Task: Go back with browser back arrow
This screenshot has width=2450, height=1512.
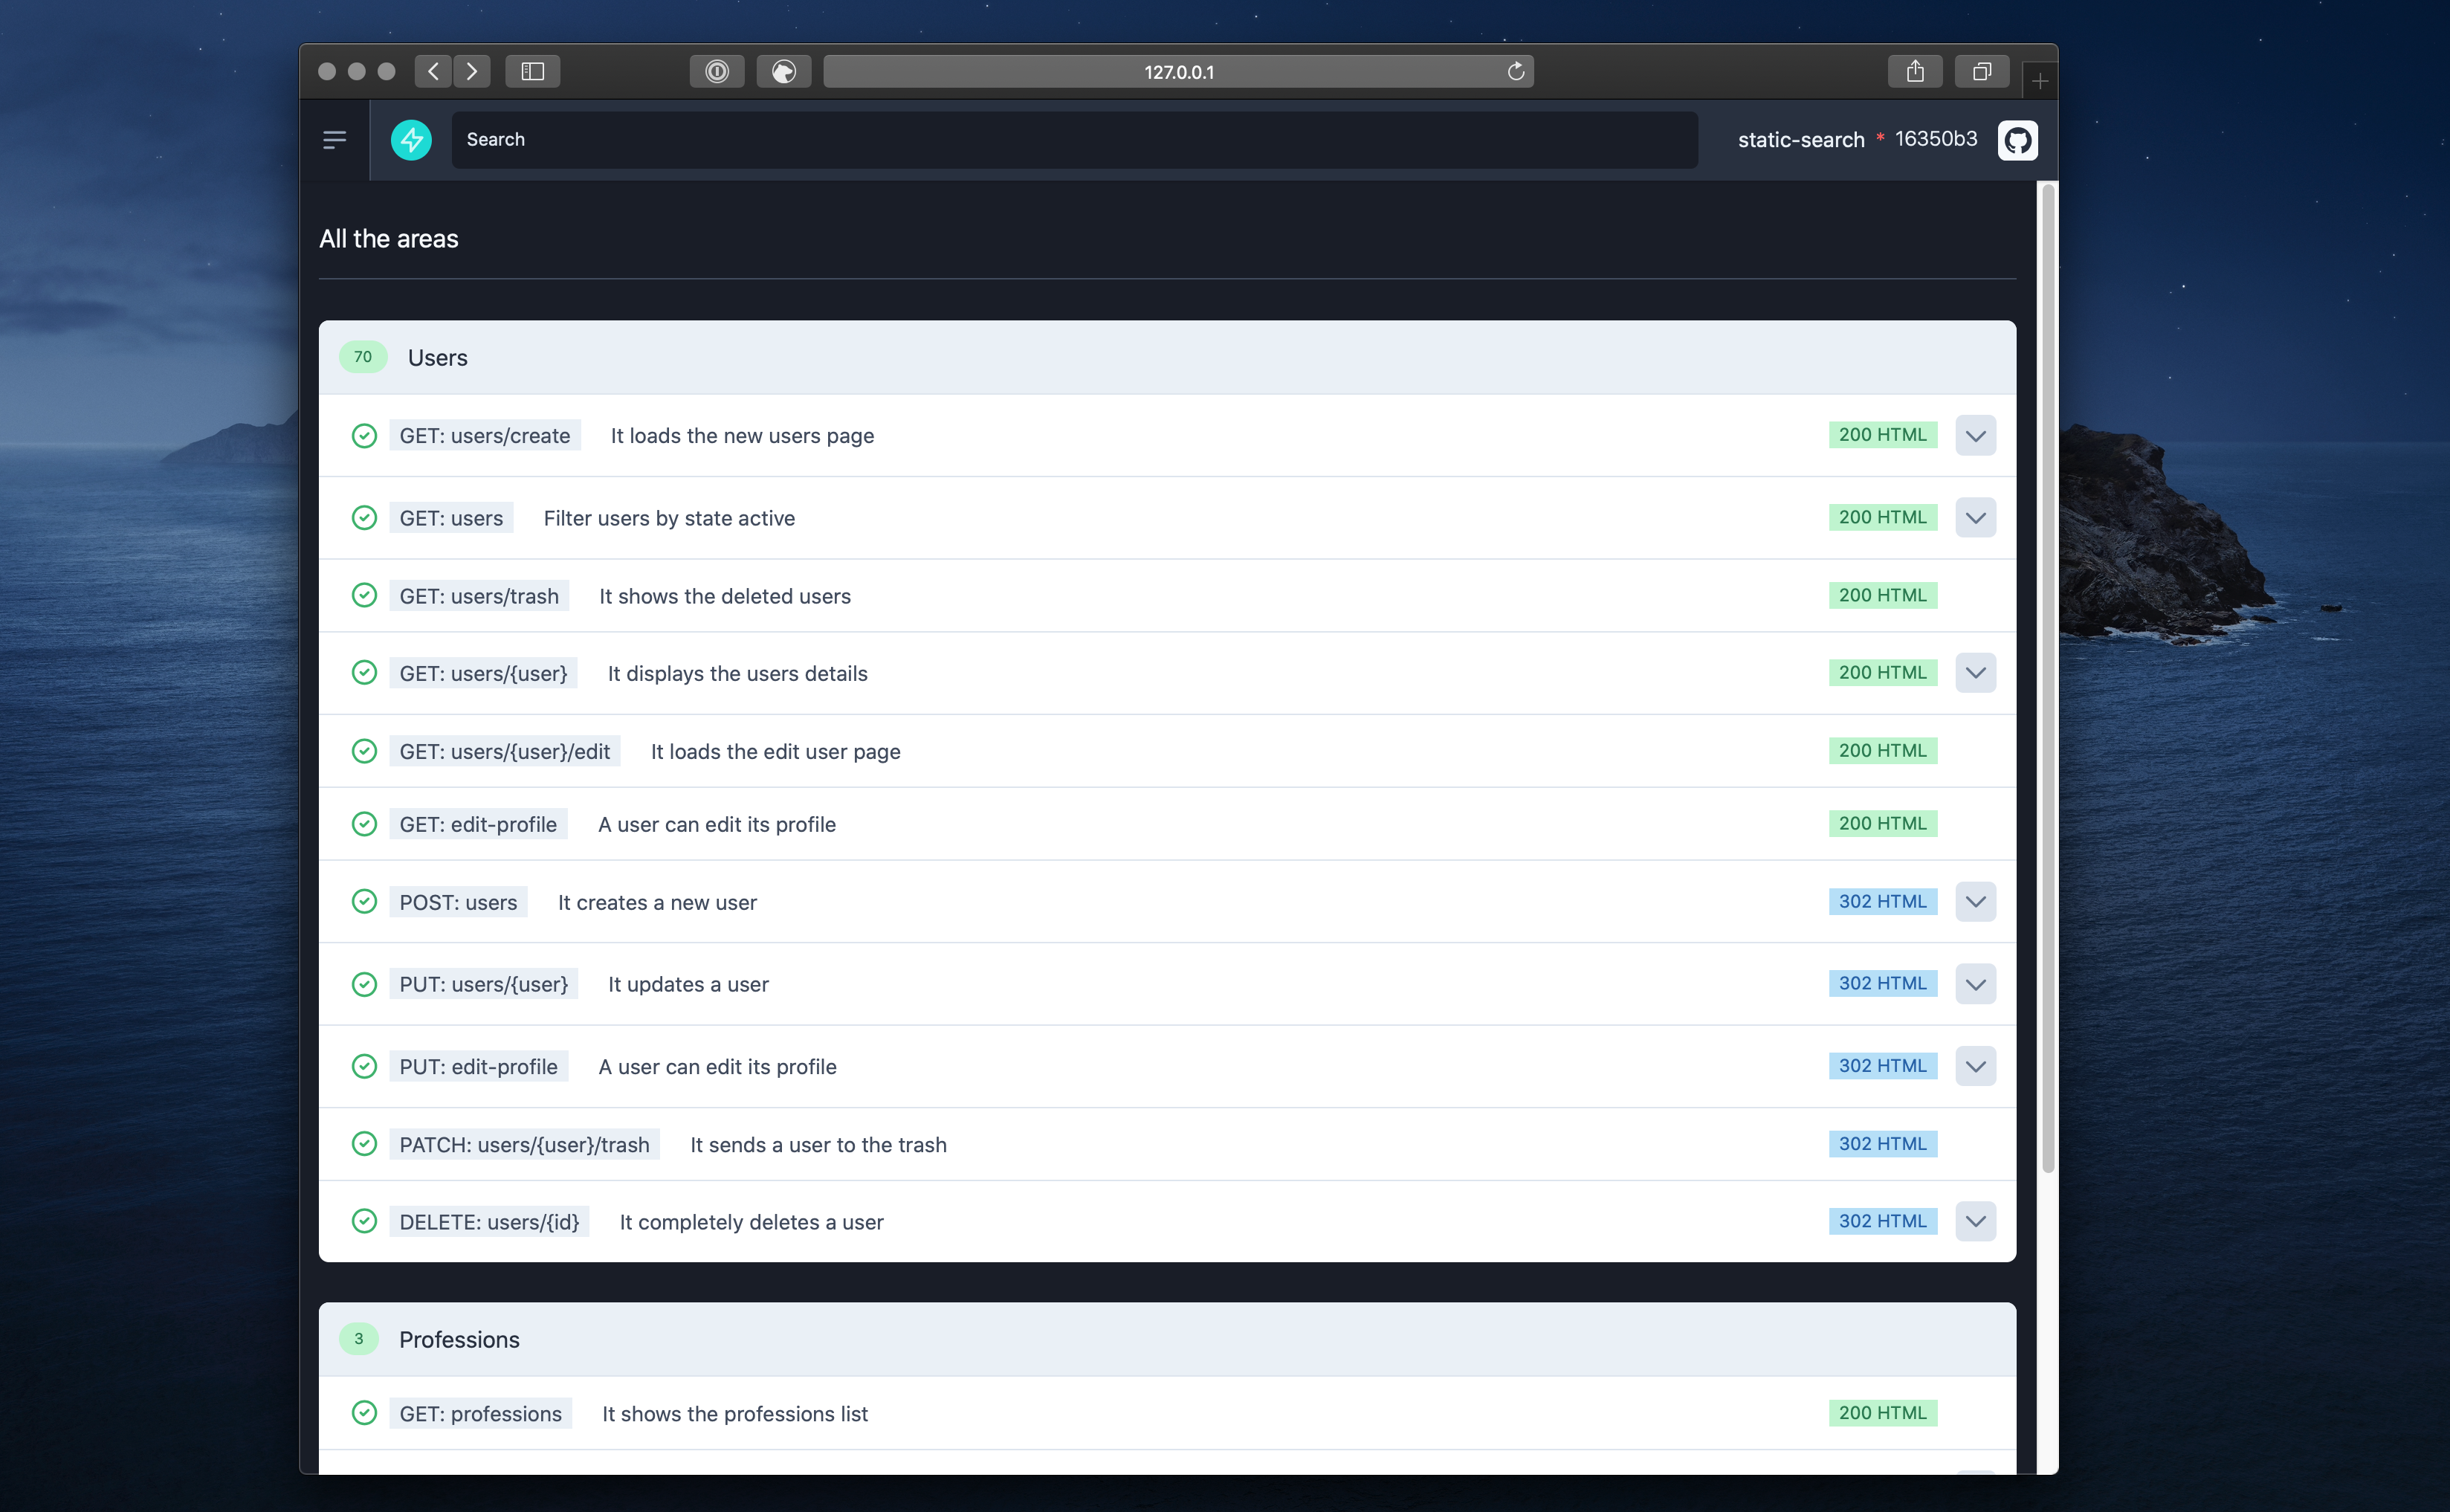Action: click(x=433, y=71)
